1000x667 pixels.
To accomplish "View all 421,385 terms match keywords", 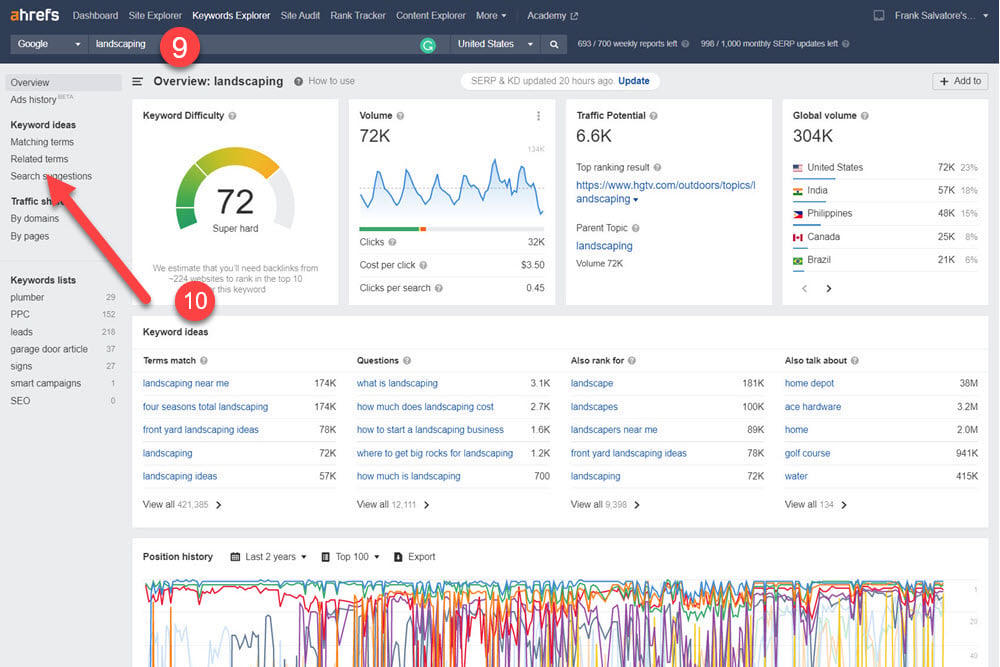I will tap(182, 504).
